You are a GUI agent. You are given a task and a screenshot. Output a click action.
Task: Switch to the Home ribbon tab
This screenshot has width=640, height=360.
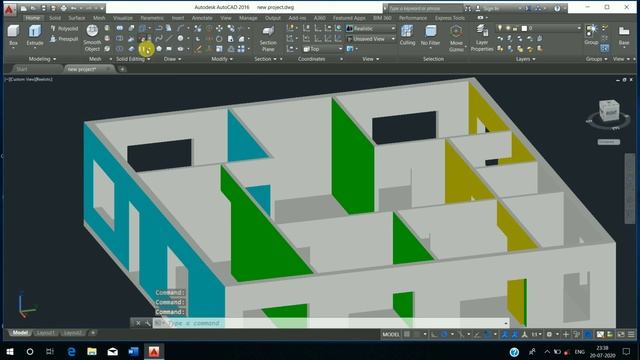tap(32, 18)
